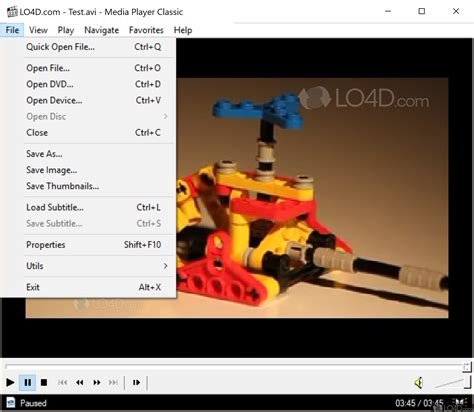Click the frame-step button
Image resolution: width=474 pixels, height=412 pixels.
[136, 382]
